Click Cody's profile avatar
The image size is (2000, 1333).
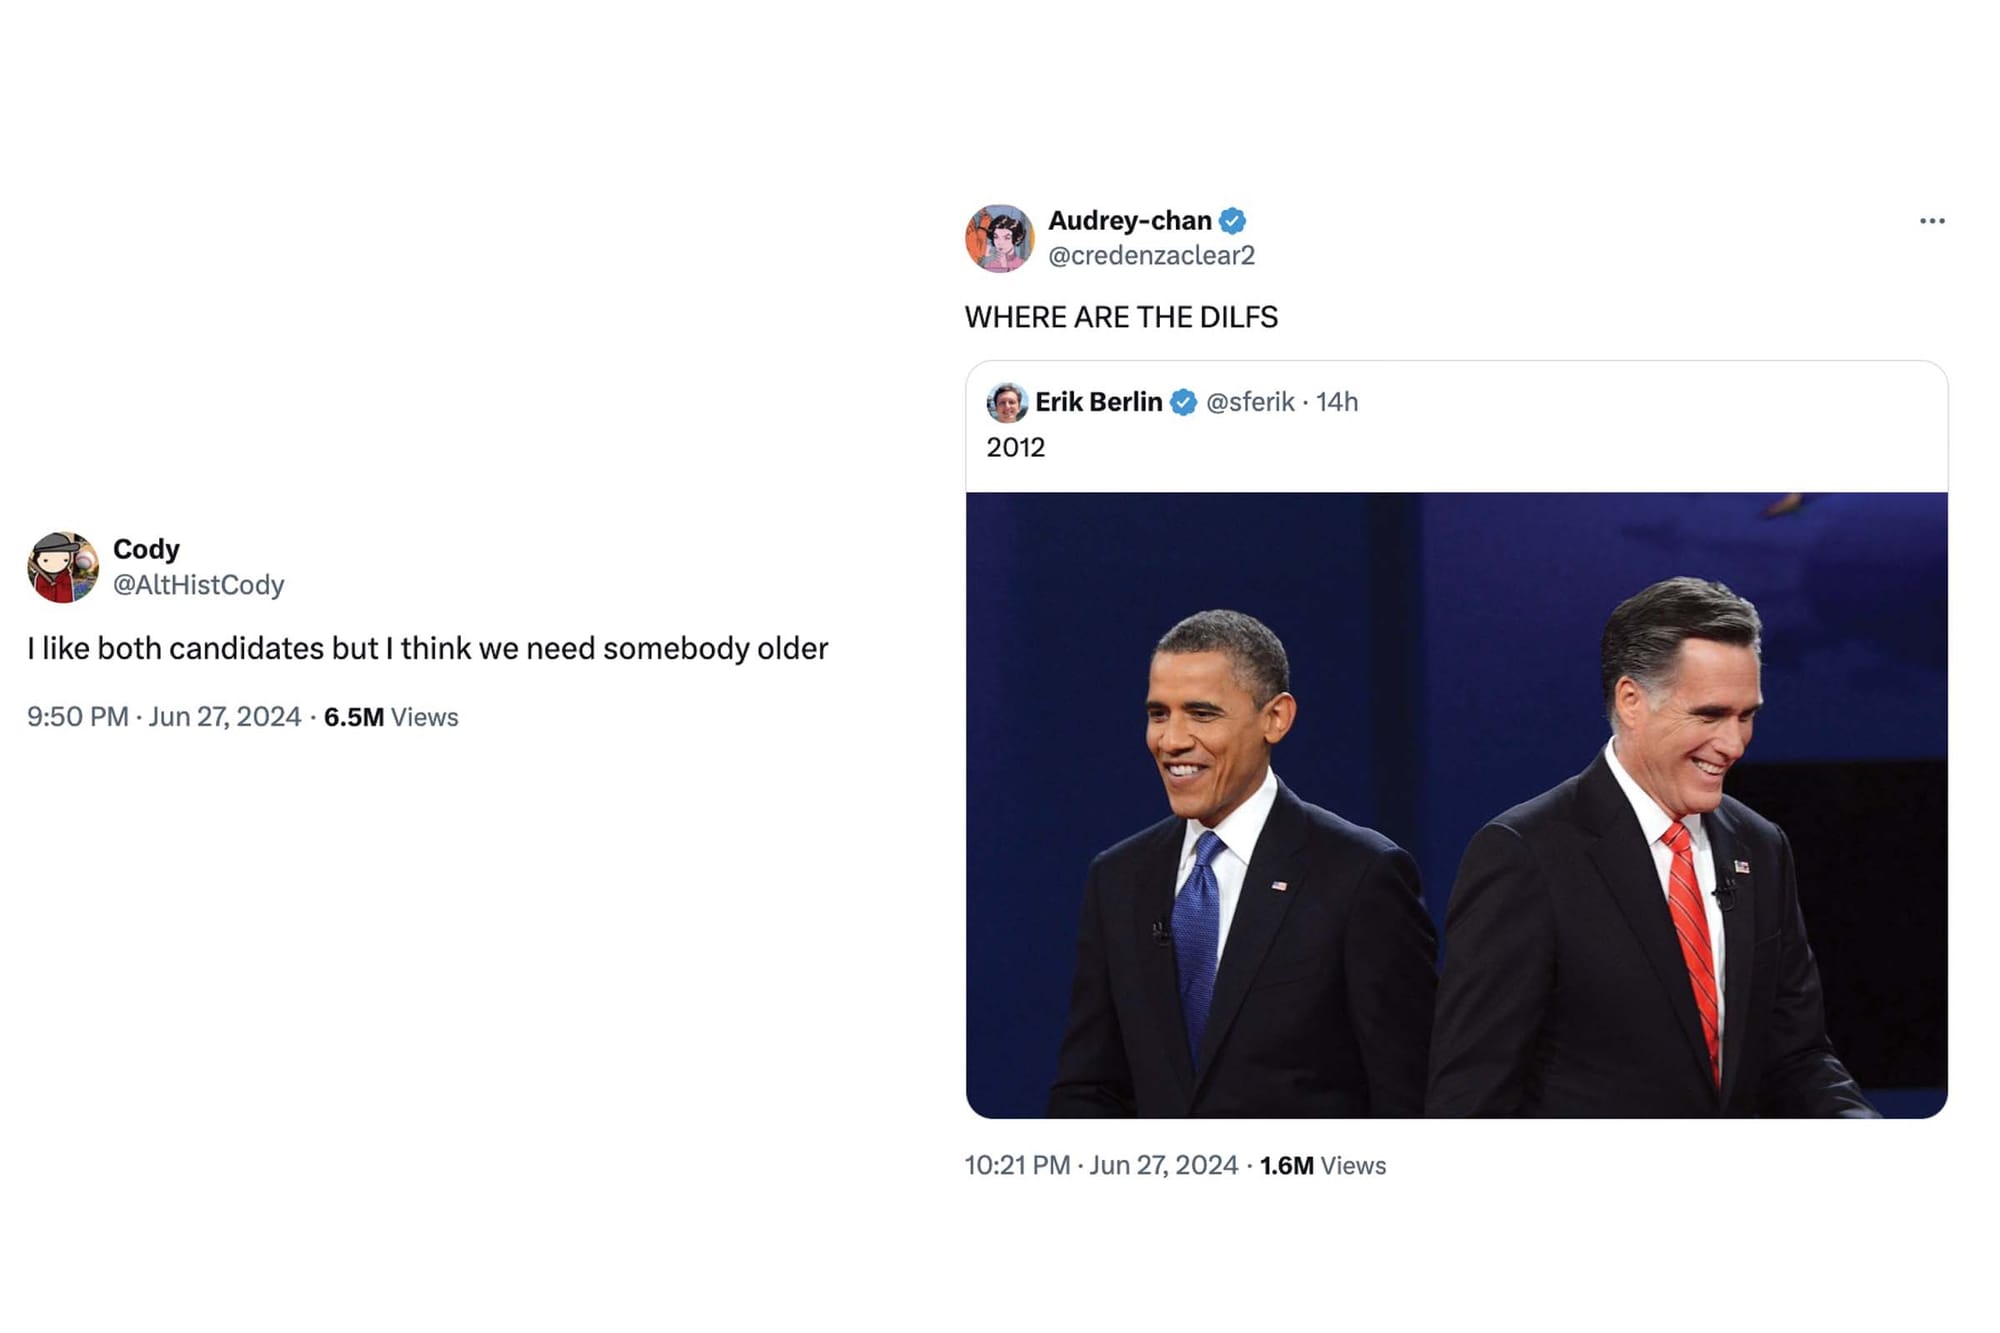point(63,567)
